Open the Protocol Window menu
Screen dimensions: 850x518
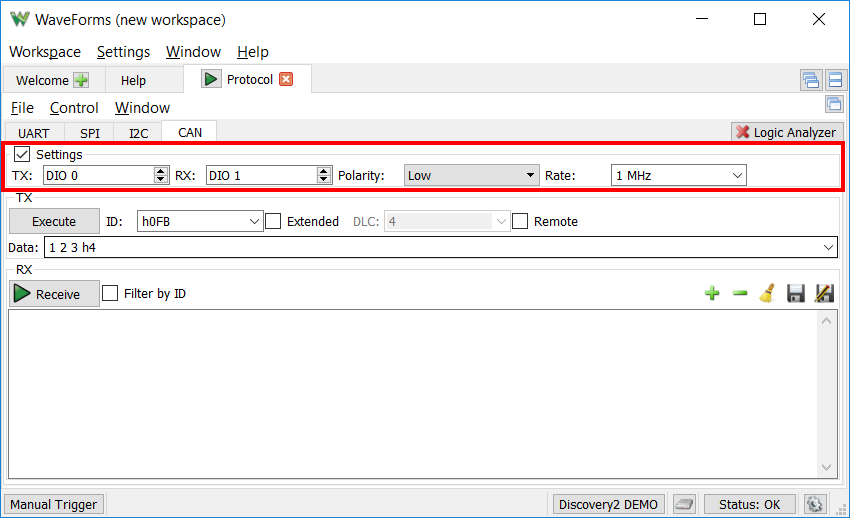142,108
